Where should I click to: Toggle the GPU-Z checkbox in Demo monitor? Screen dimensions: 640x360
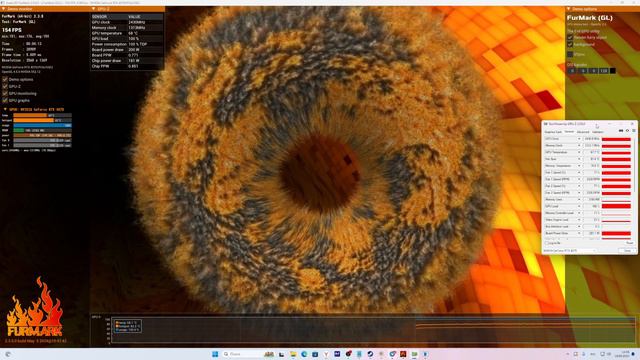[5, 87]
